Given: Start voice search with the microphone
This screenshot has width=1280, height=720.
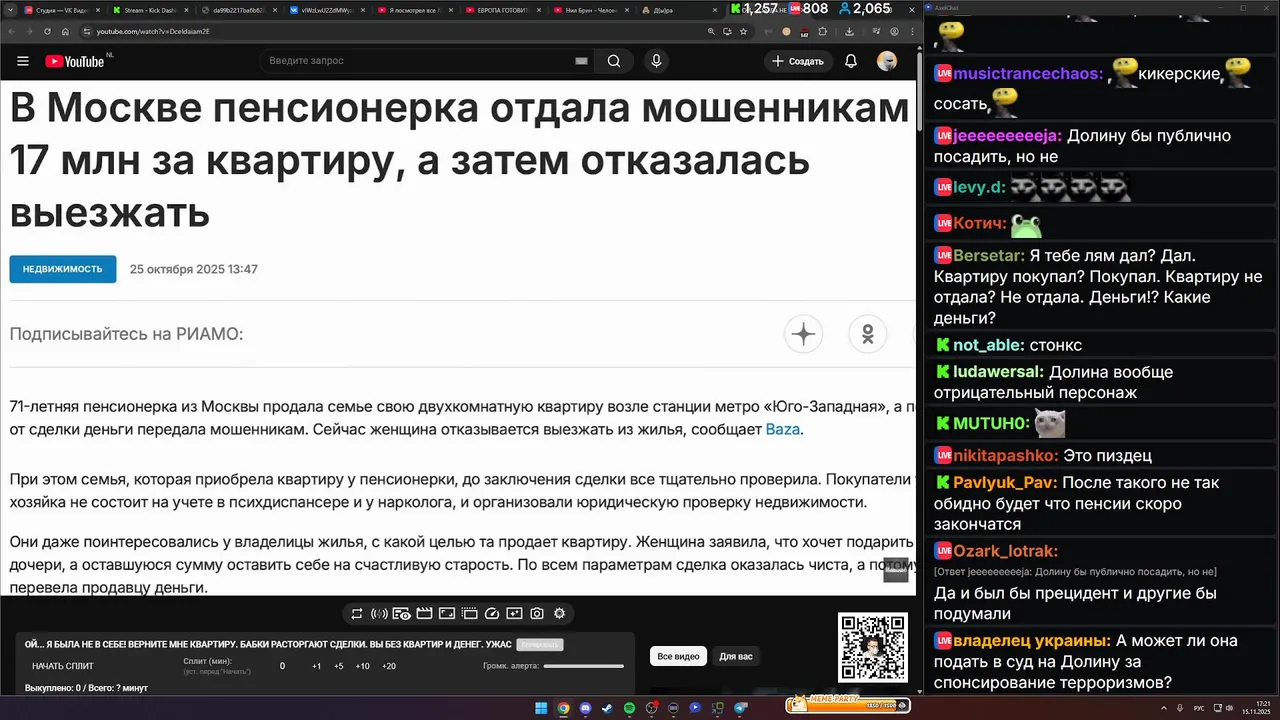Looking at the screenshot, I should [x=656, y=61].
